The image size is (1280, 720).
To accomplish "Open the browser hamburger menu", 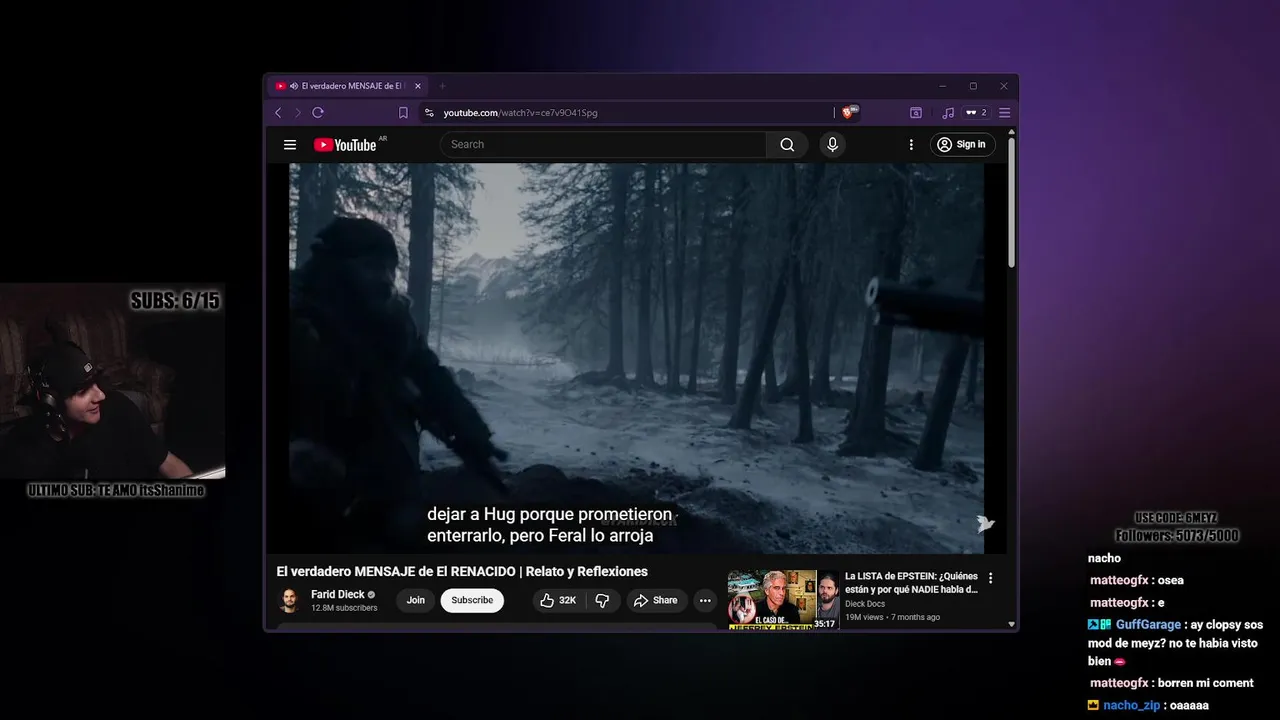I will coord(1005,113).
